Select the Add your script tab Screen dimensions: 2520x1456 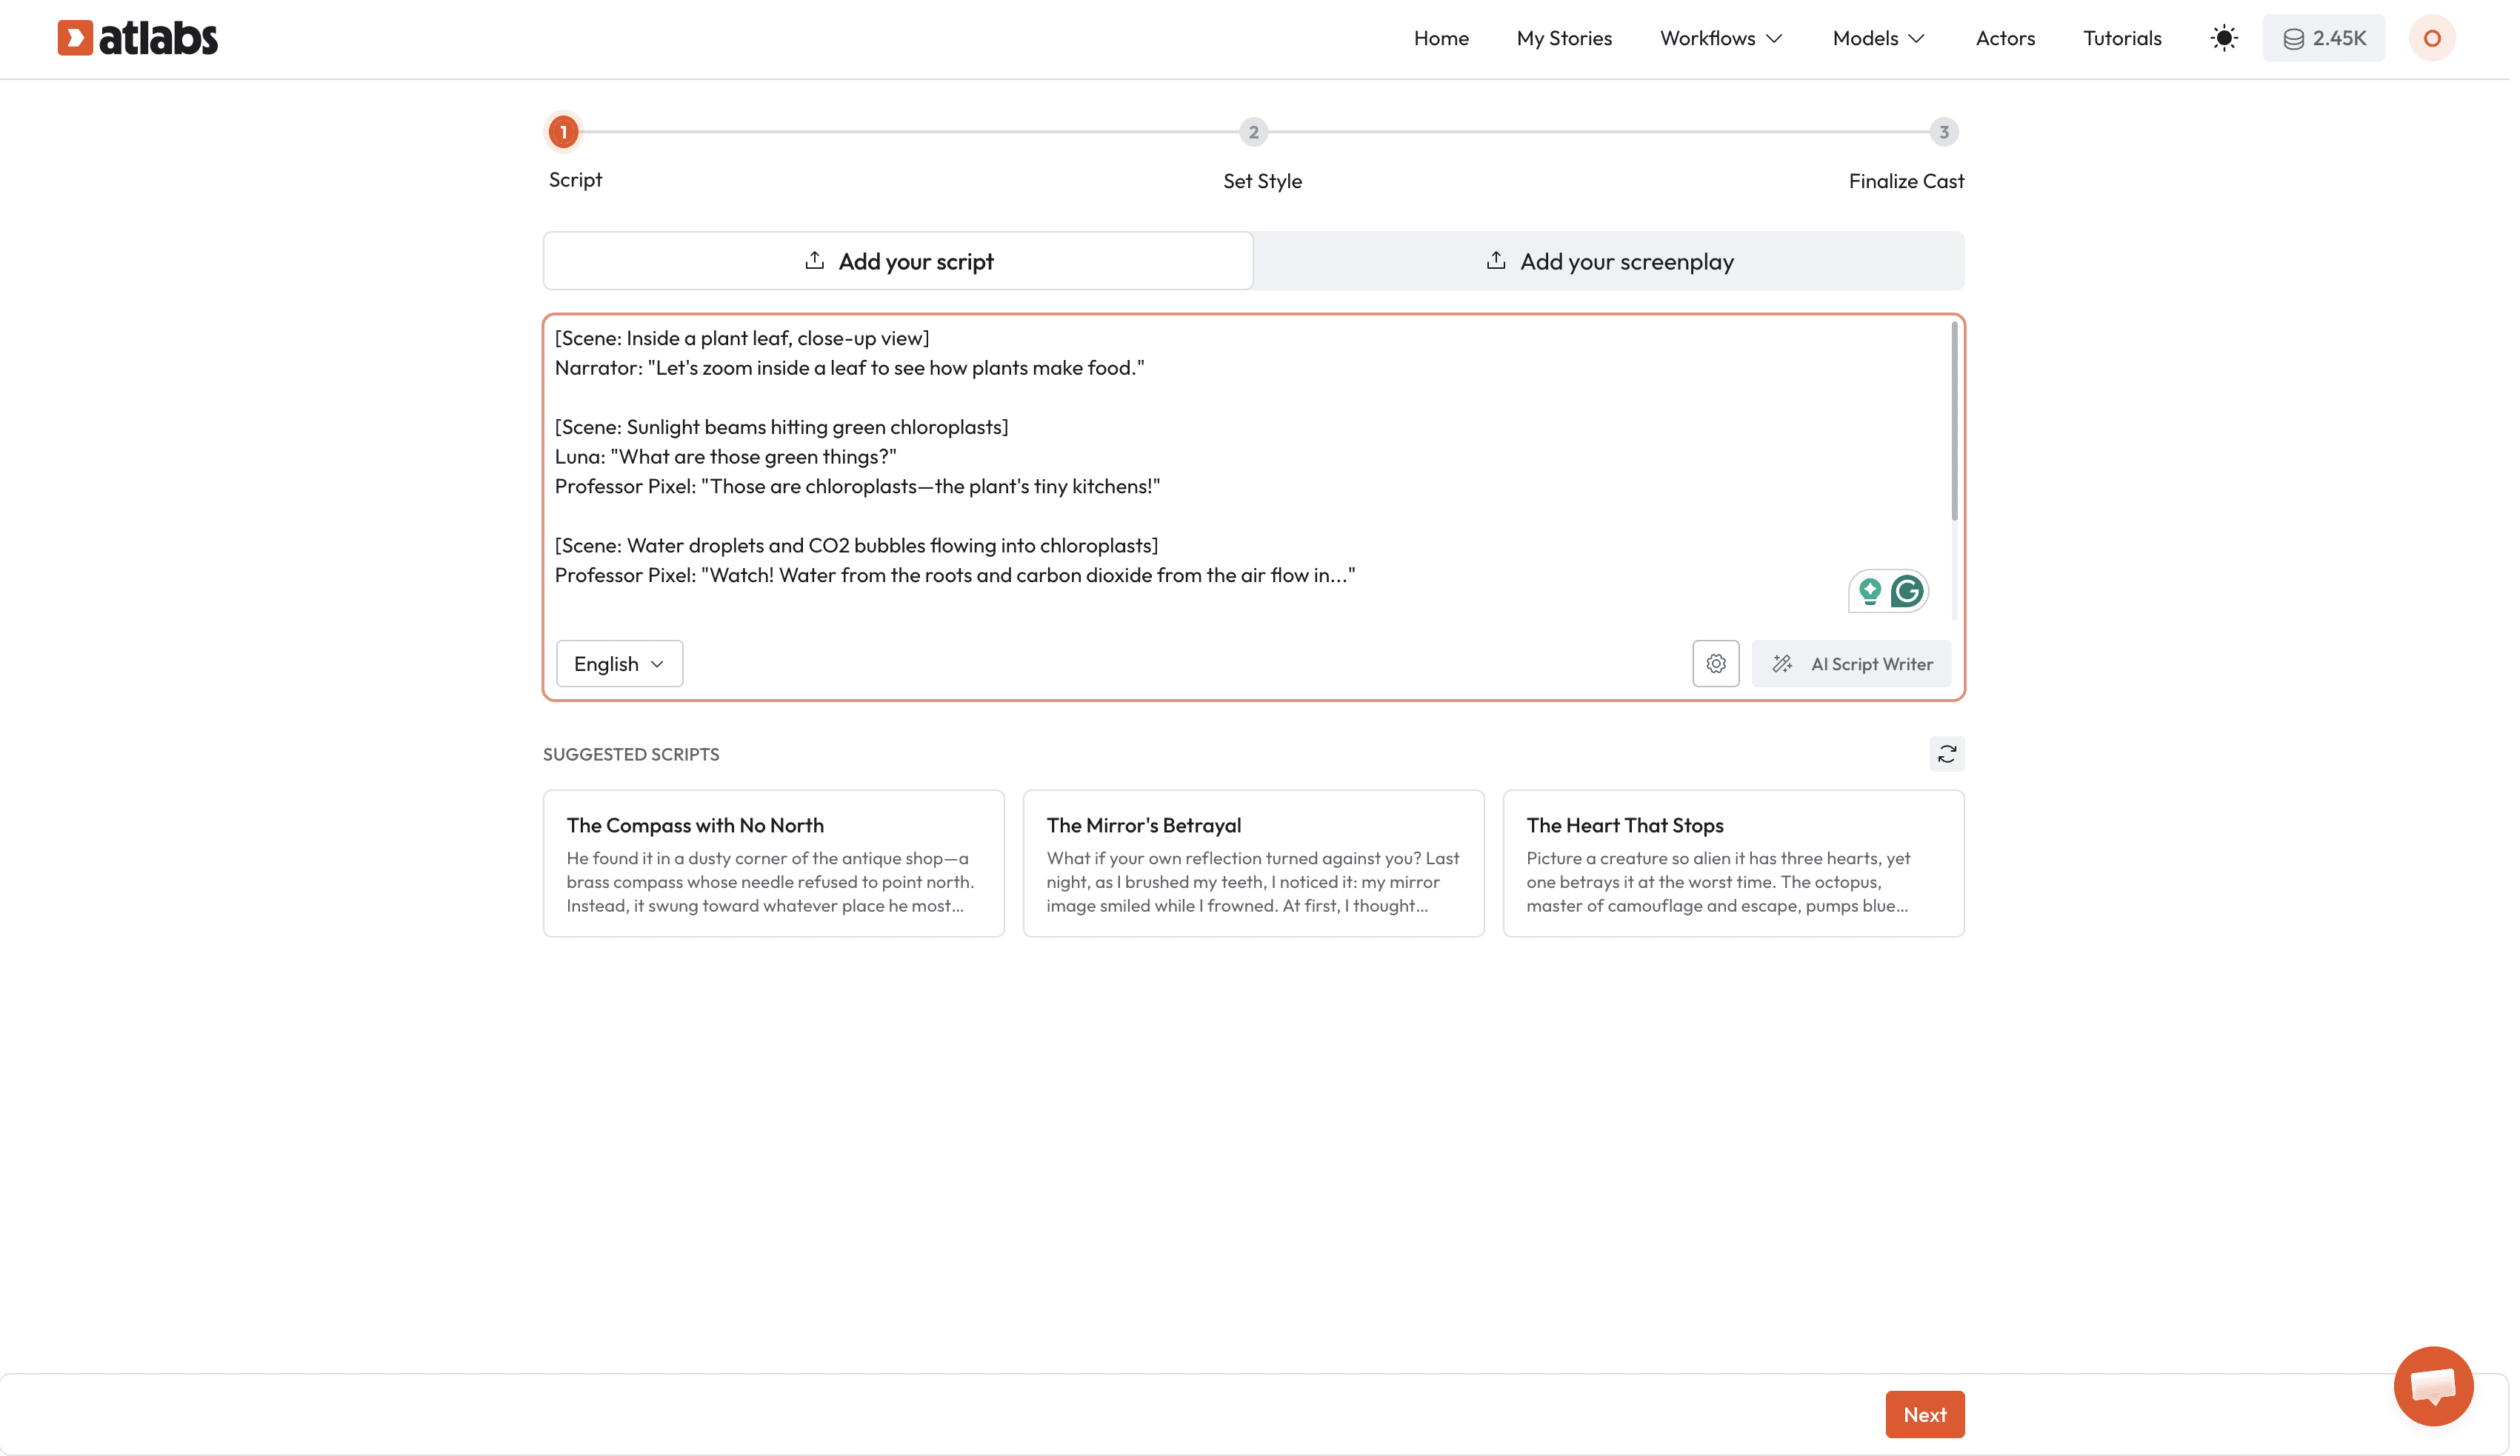[897, 261]
